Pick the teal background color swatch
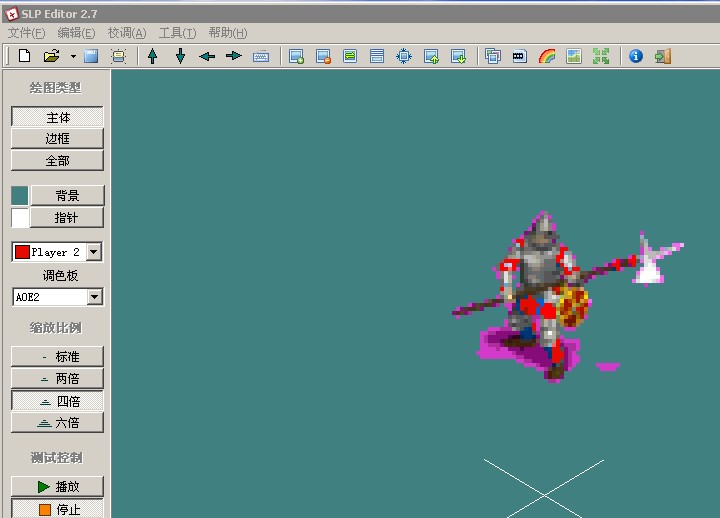This screenshot has width=720, height=518. pos(20,196)
